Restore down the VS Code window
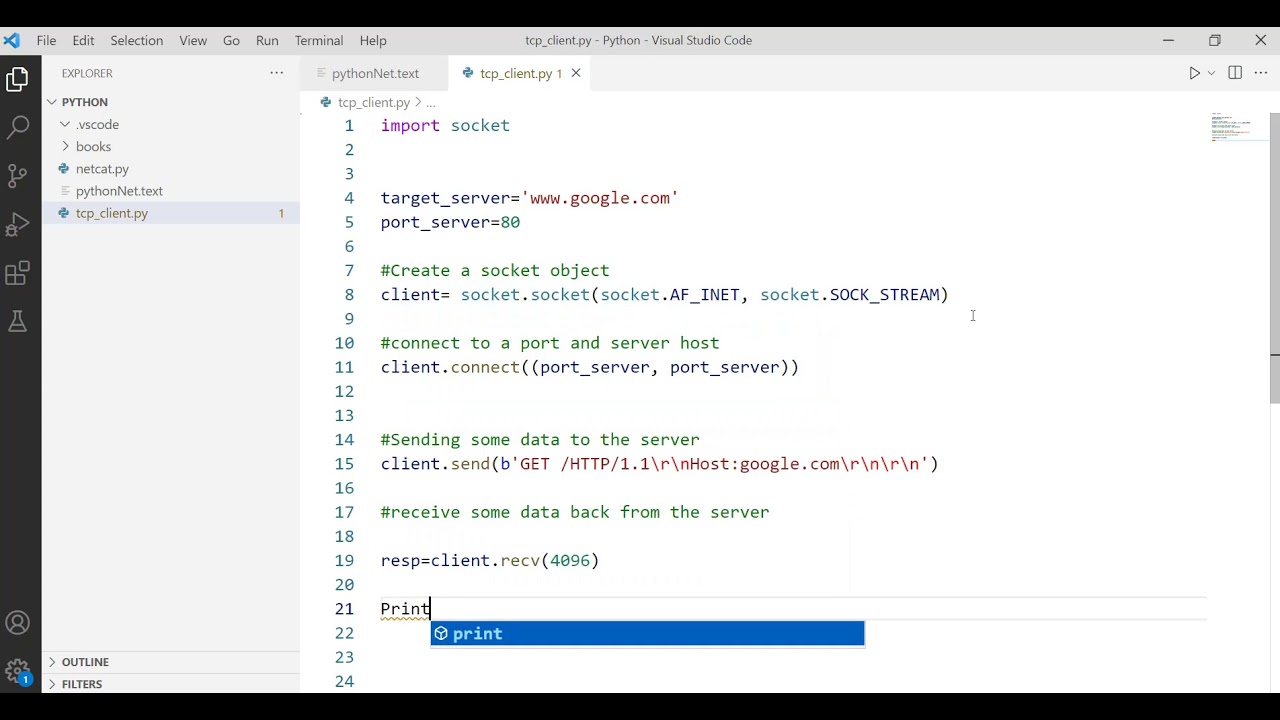Screen dimensions: 1280x720 1214,40
